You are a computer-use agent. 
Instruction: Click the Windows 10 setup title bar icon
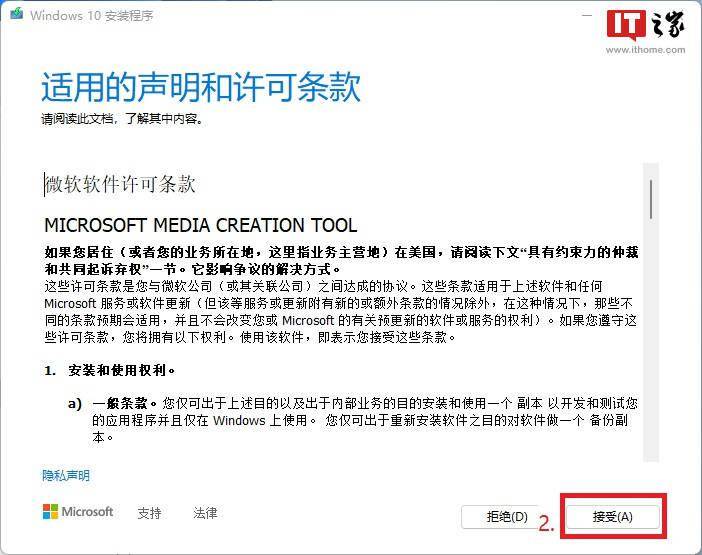17,14
